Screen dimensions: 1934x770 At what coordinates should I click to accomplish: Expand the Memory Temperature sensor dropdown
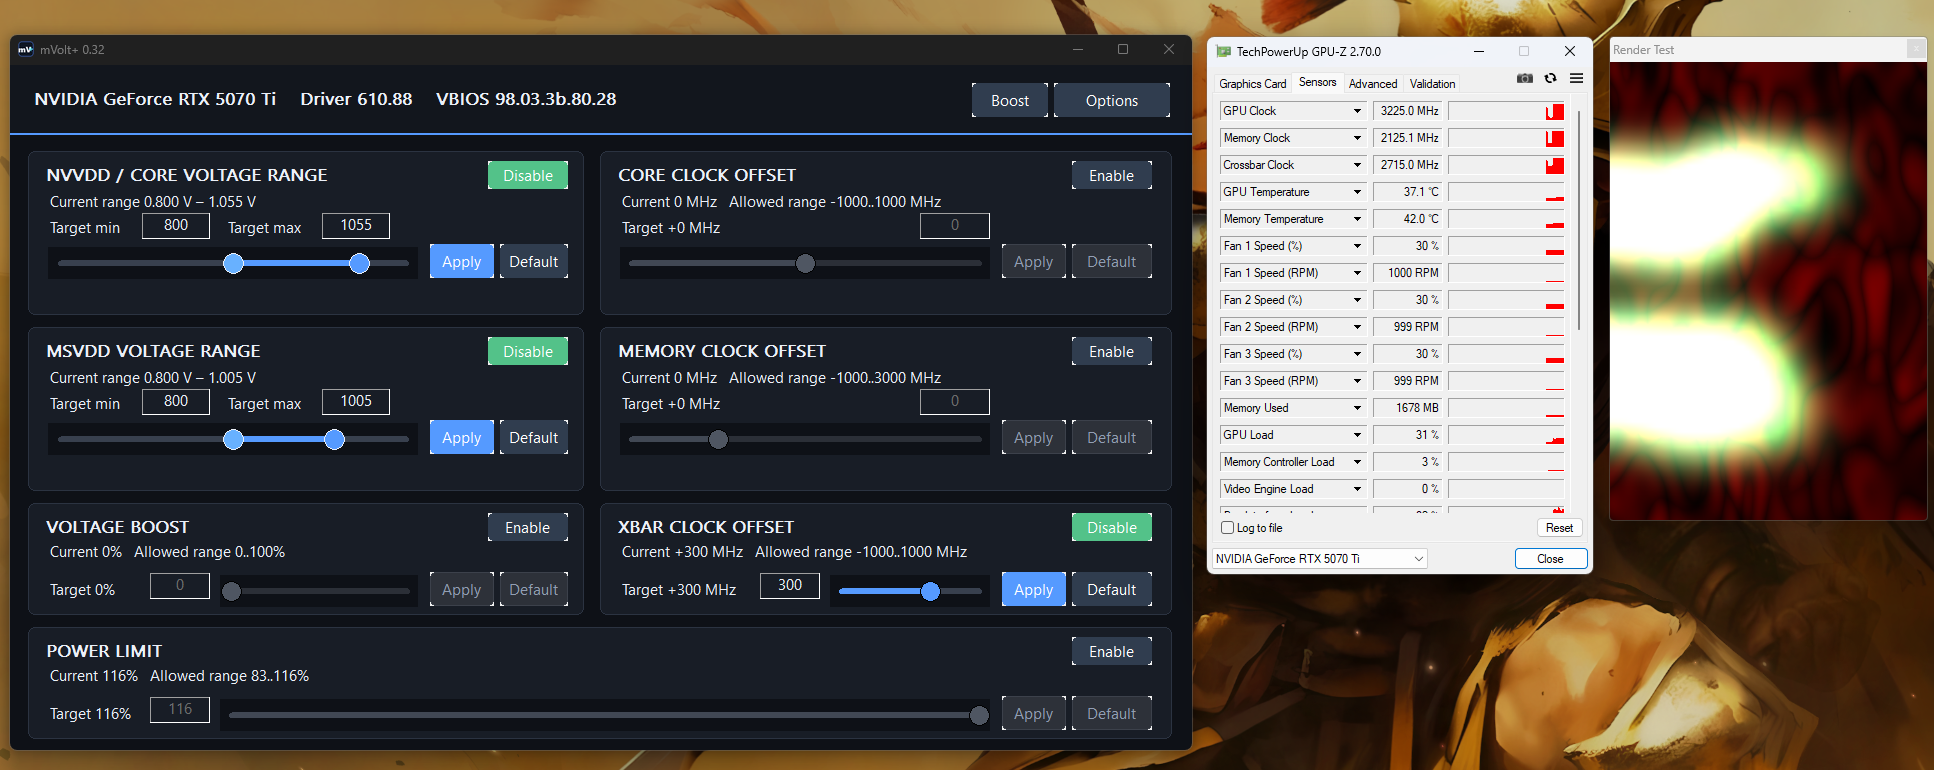click(x=1357, y=219)
